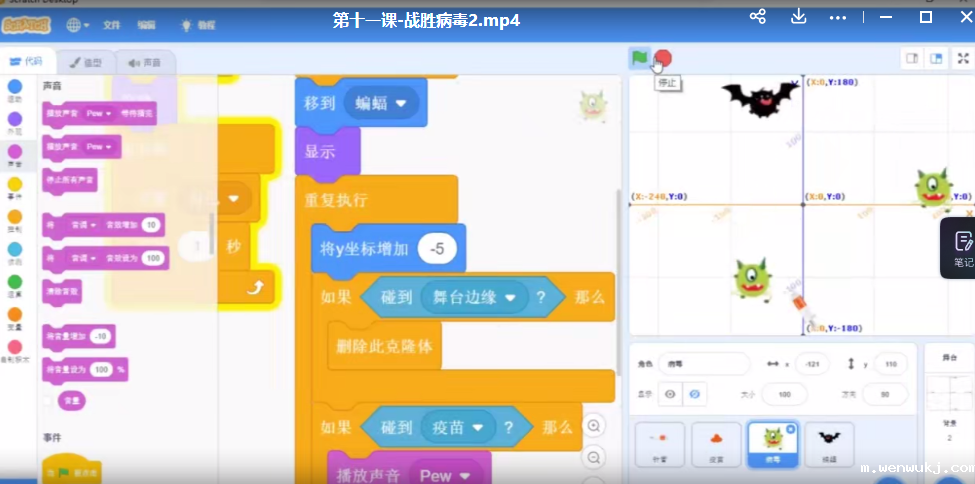Image resolution: width=975 pixels, height=484 pixels.
Task: Click the zoom in magnifier in workspace
Action: tap(594, 426)
